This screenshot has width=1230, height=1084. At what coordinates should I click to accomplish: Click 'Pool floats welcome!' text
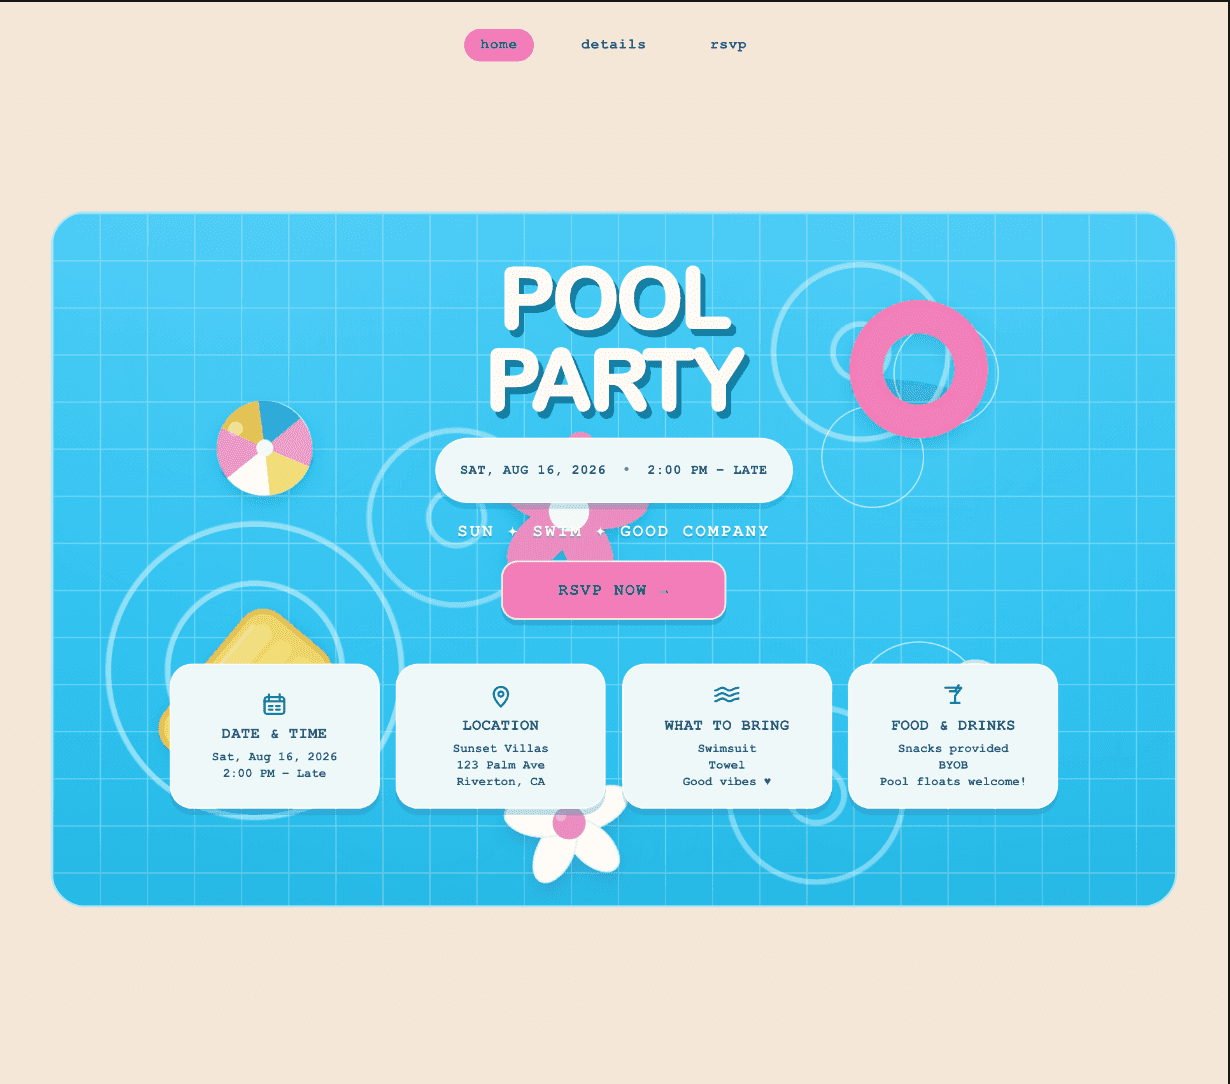point(953,782)
